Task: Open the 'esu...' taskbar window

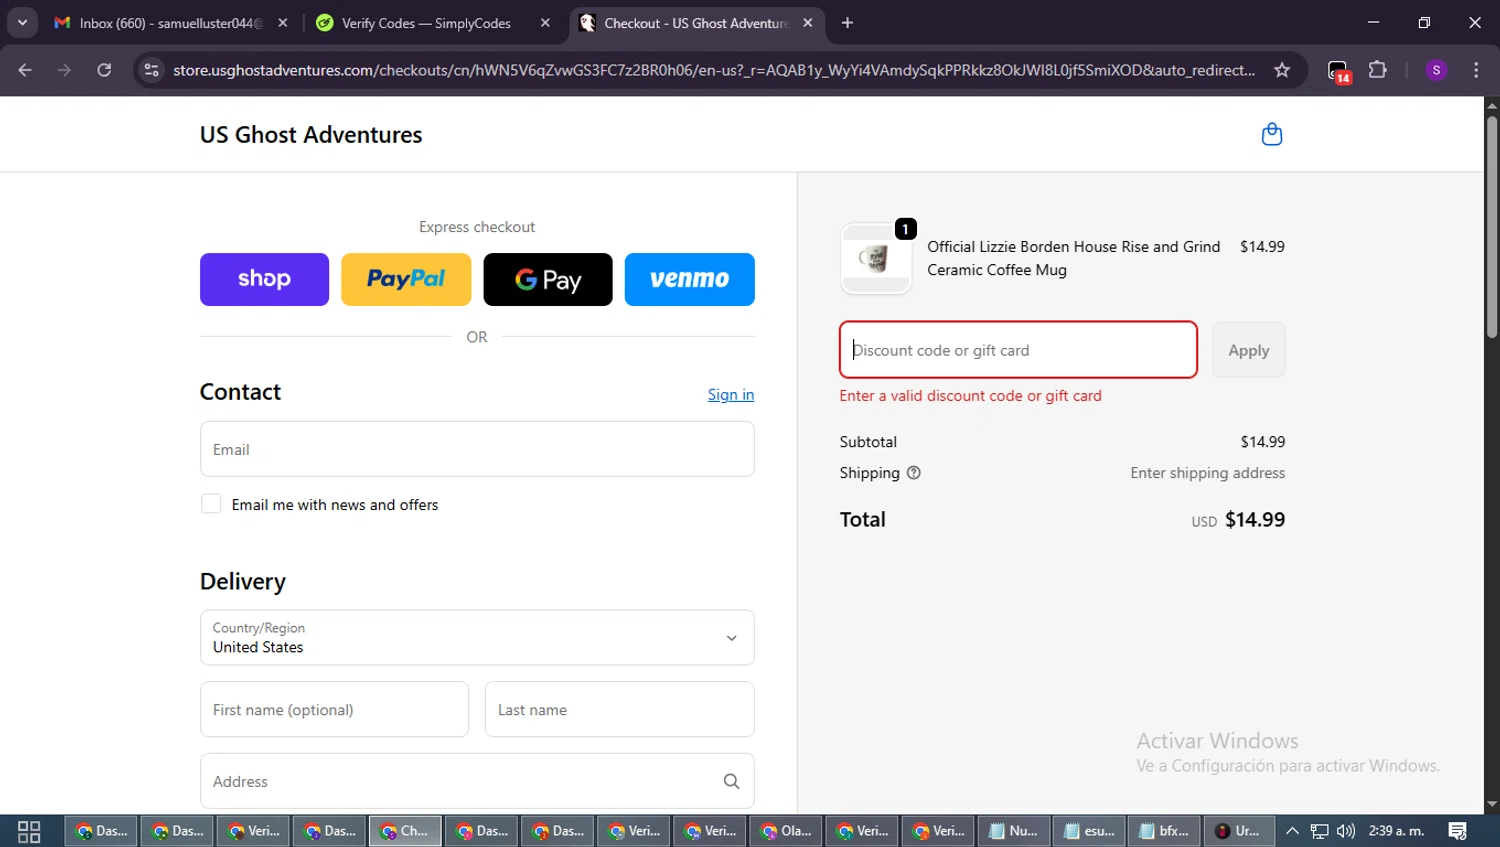Action: pos(1090,831)
